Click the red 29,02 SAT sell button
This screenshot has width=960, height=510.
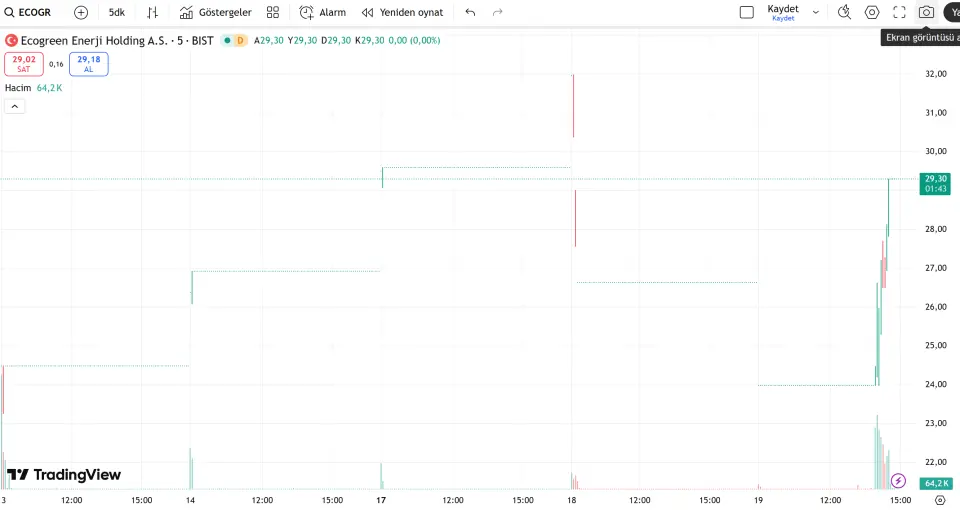pos(24,64)
